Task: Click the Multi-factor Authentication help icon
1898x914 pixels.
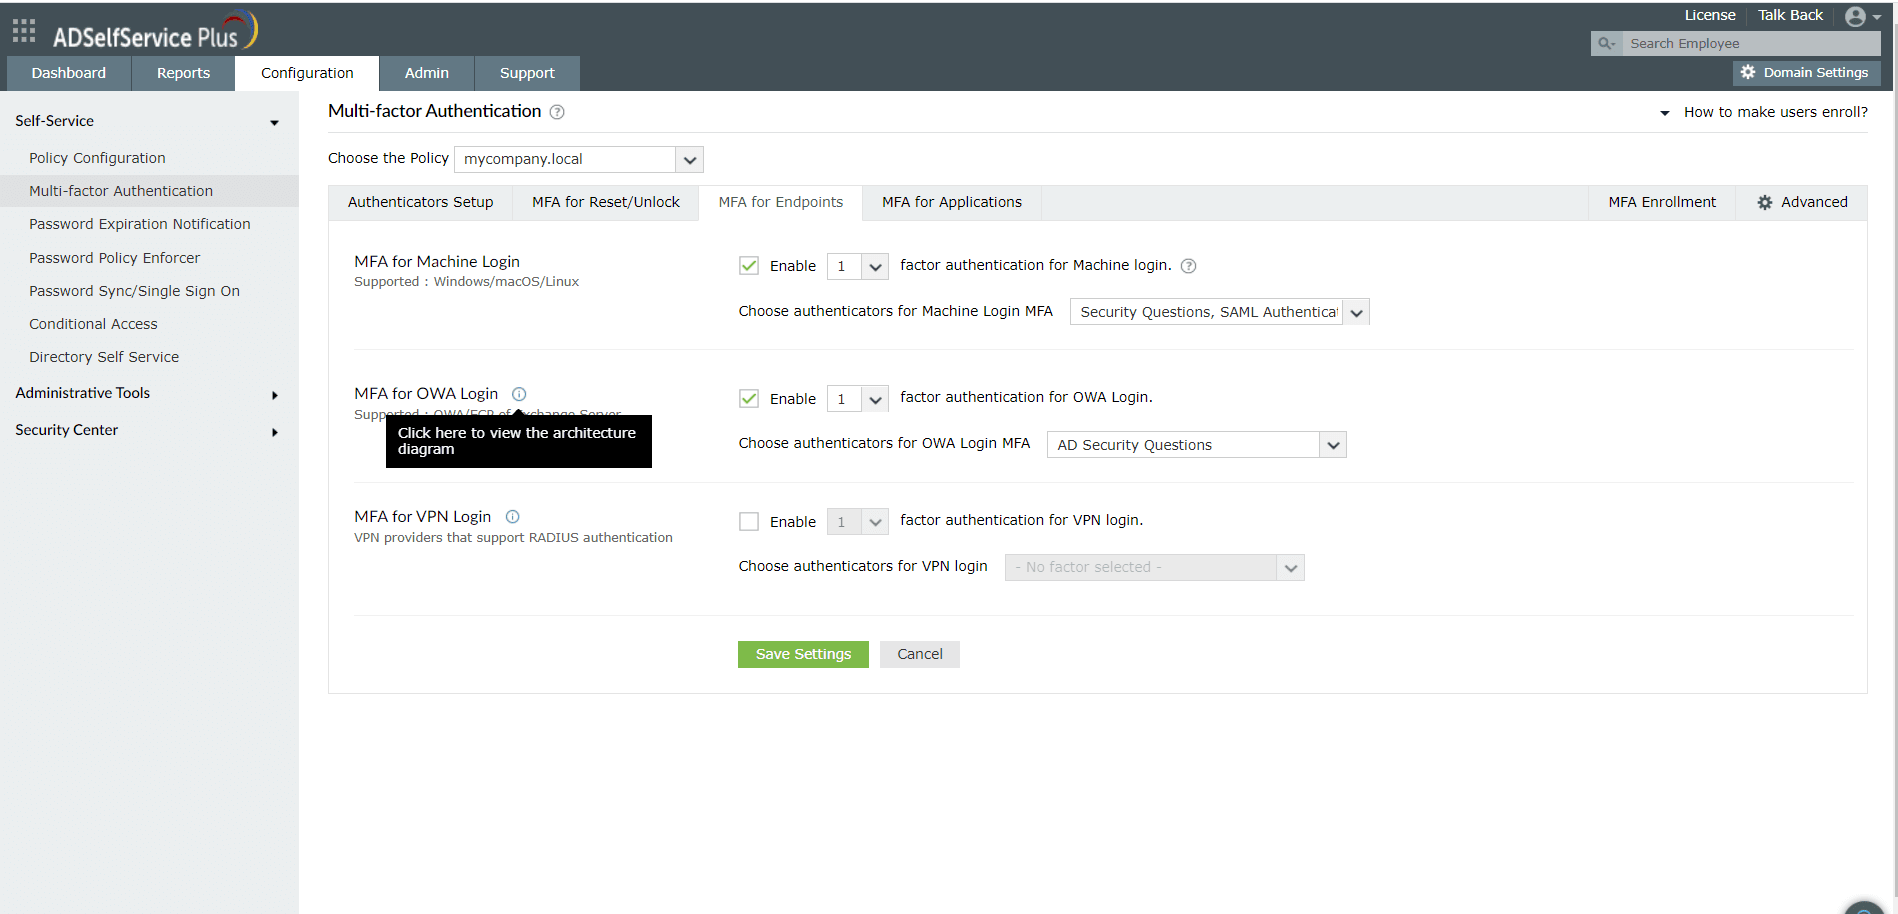Action: tap(557, 112)
